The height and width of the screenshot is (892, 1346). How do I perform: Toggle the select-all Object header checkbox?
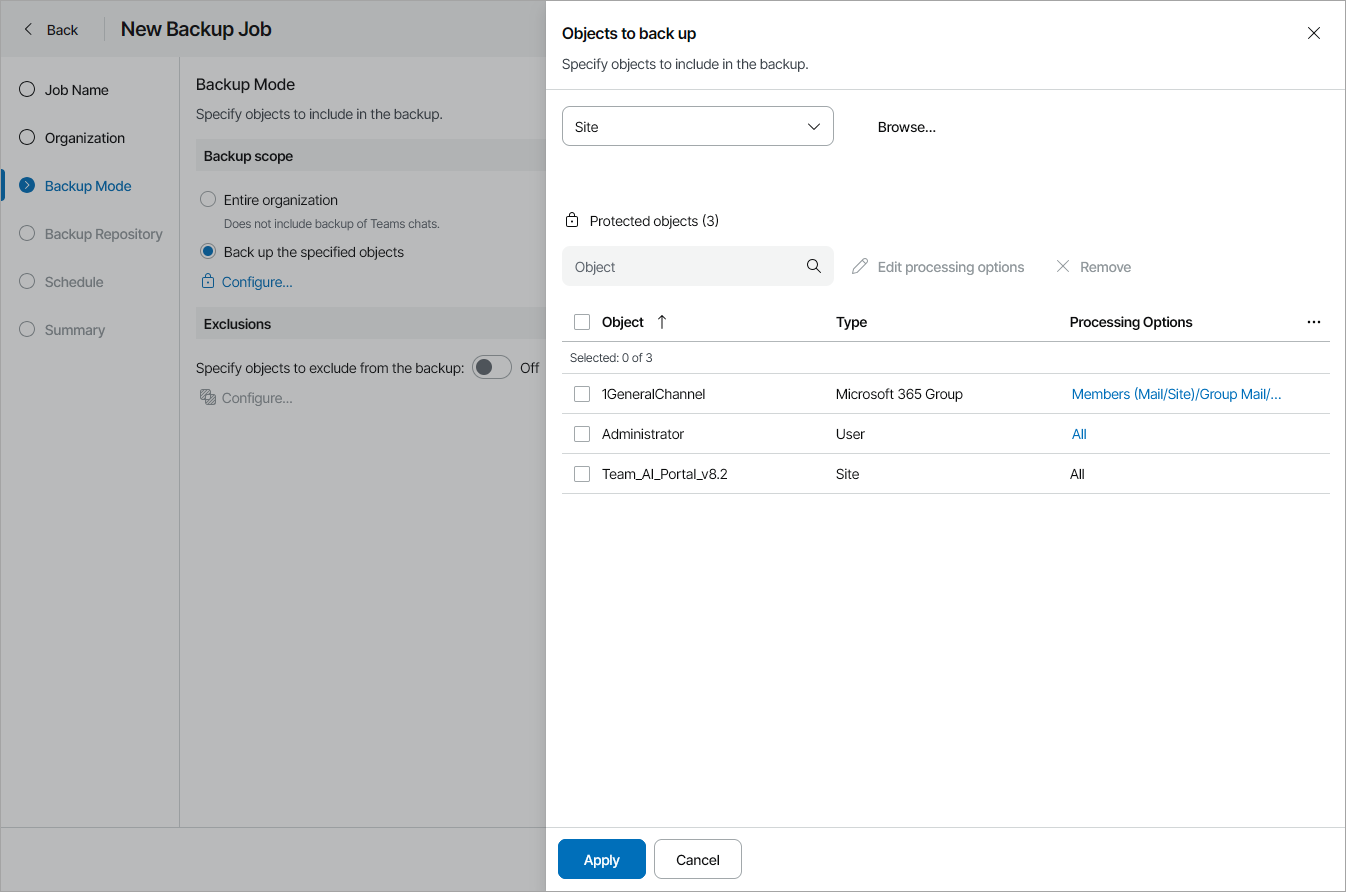(582, 322)
